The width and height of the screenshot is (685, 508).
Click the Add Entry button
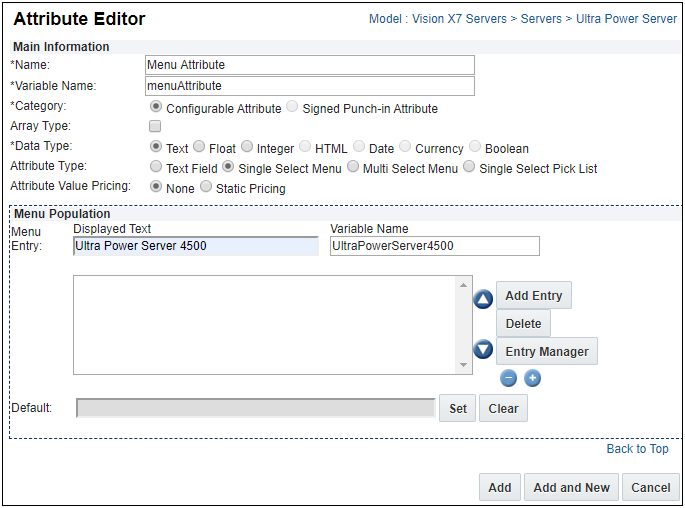(x=534, y=296)
